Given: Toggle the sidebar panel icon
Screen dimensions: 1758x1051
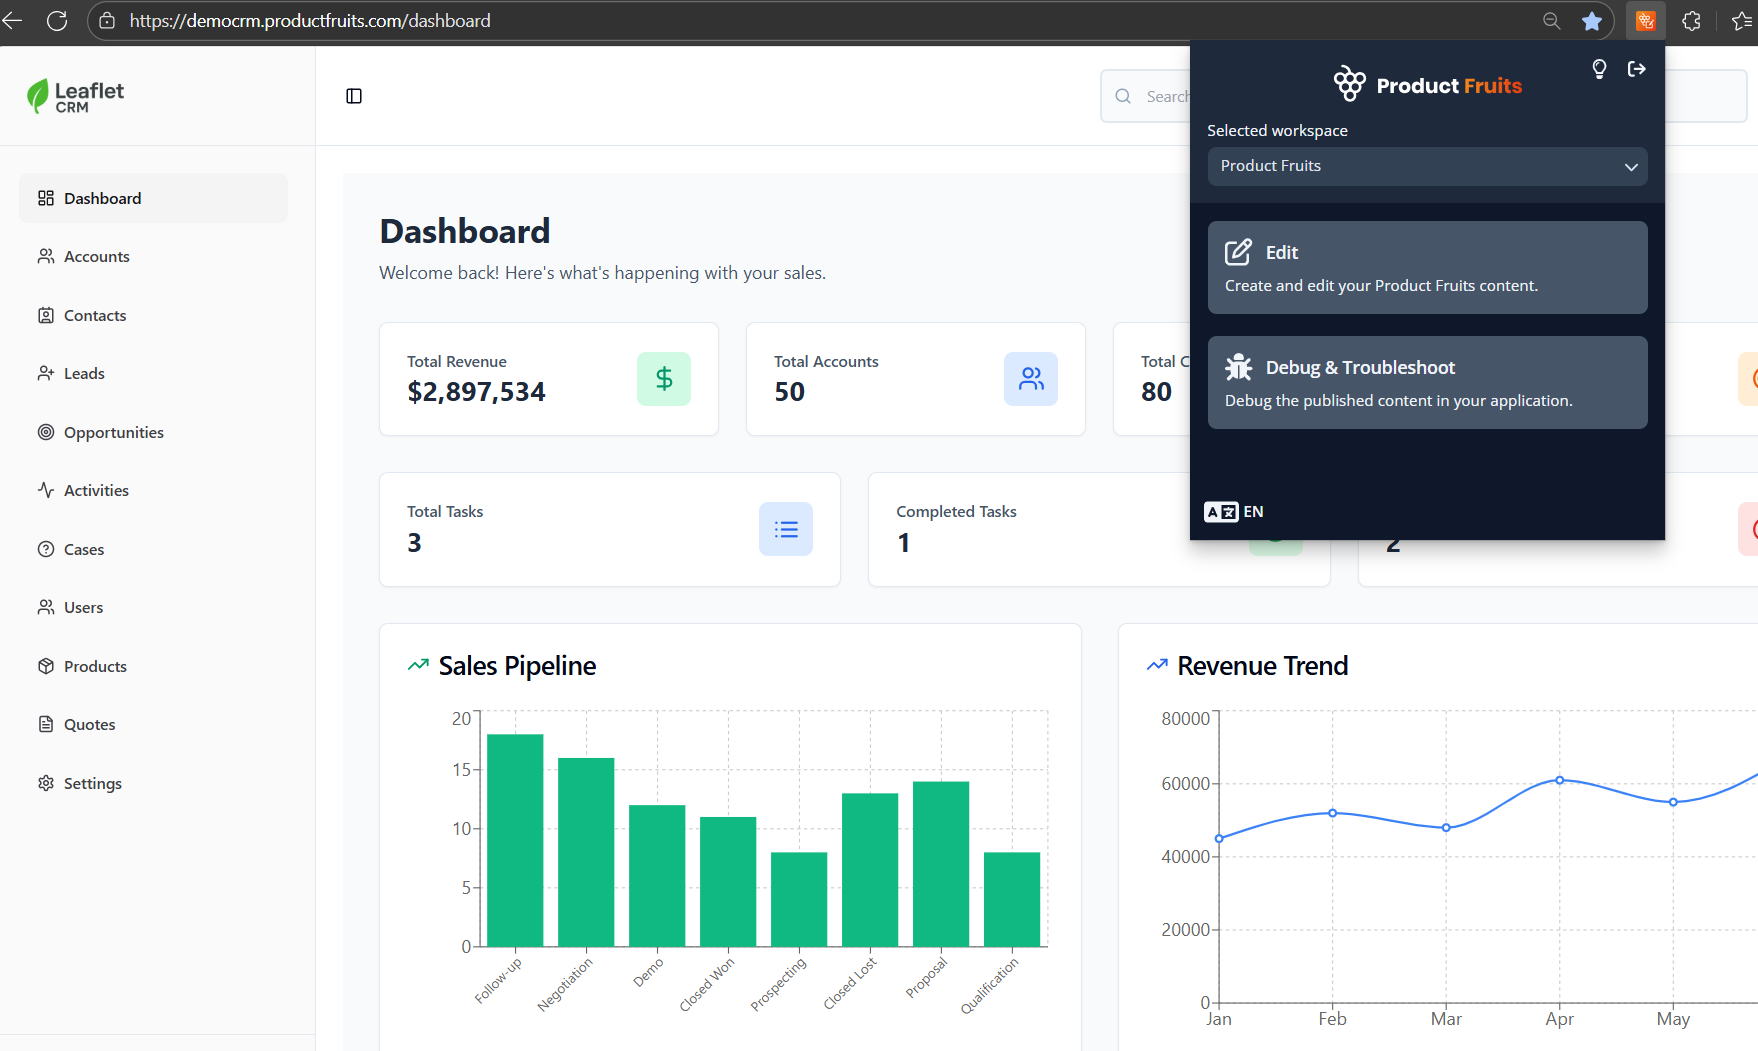Looking at the screenshot, I should pos(354,96).
